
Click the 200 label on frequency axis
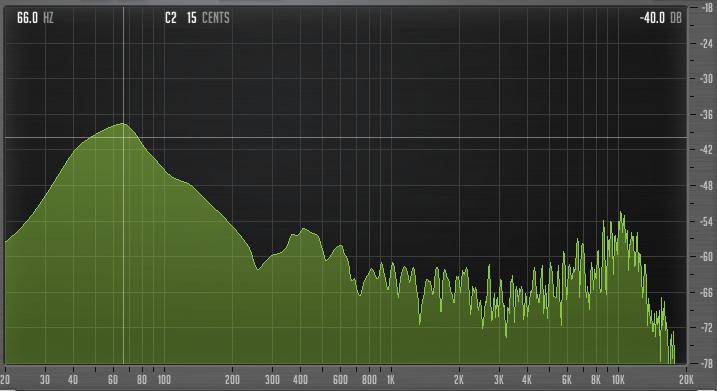point(232,380)
